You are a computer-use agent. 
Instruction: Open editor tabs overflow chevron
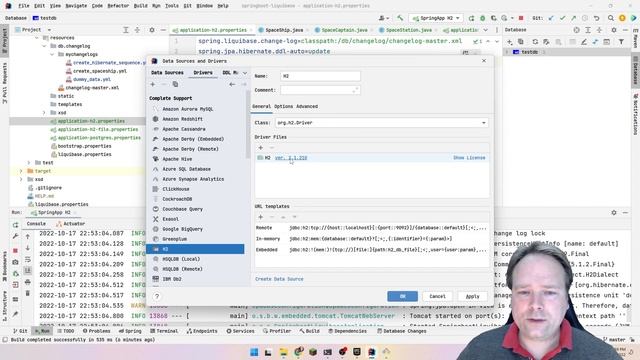pyautogui.click(x=485, y=30)
